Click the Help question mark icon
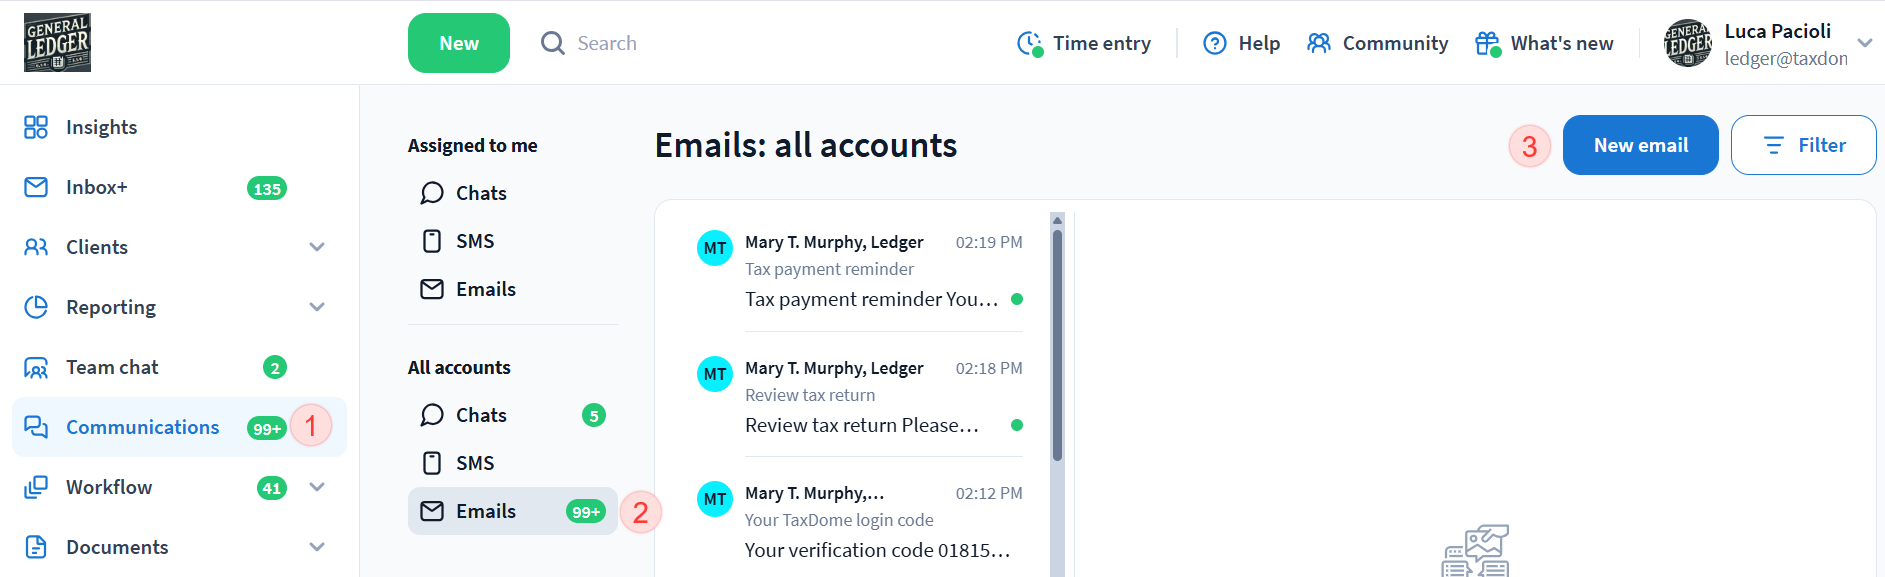This screenshot has width=1885, height=577. pyautogui.click(x=1214, y=43)
